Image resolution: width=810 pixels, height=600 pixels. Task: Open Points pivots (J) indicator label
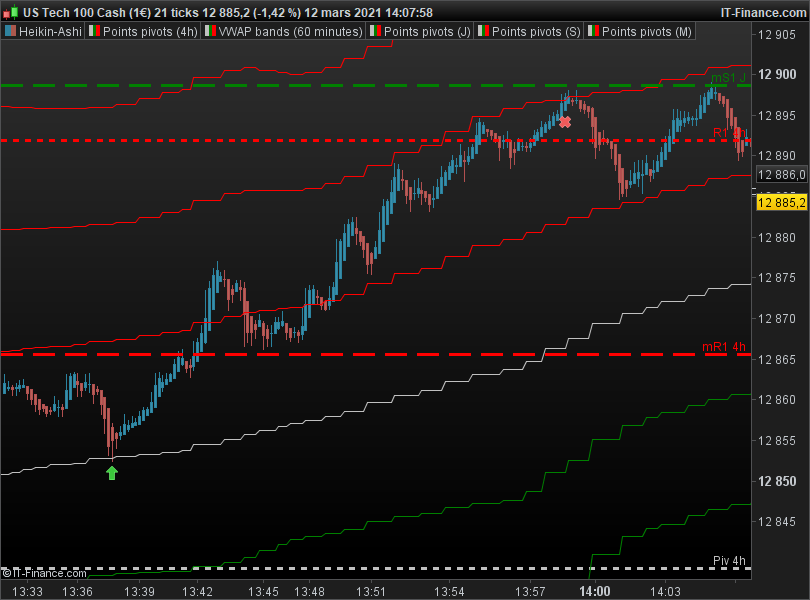click(427, 32)
